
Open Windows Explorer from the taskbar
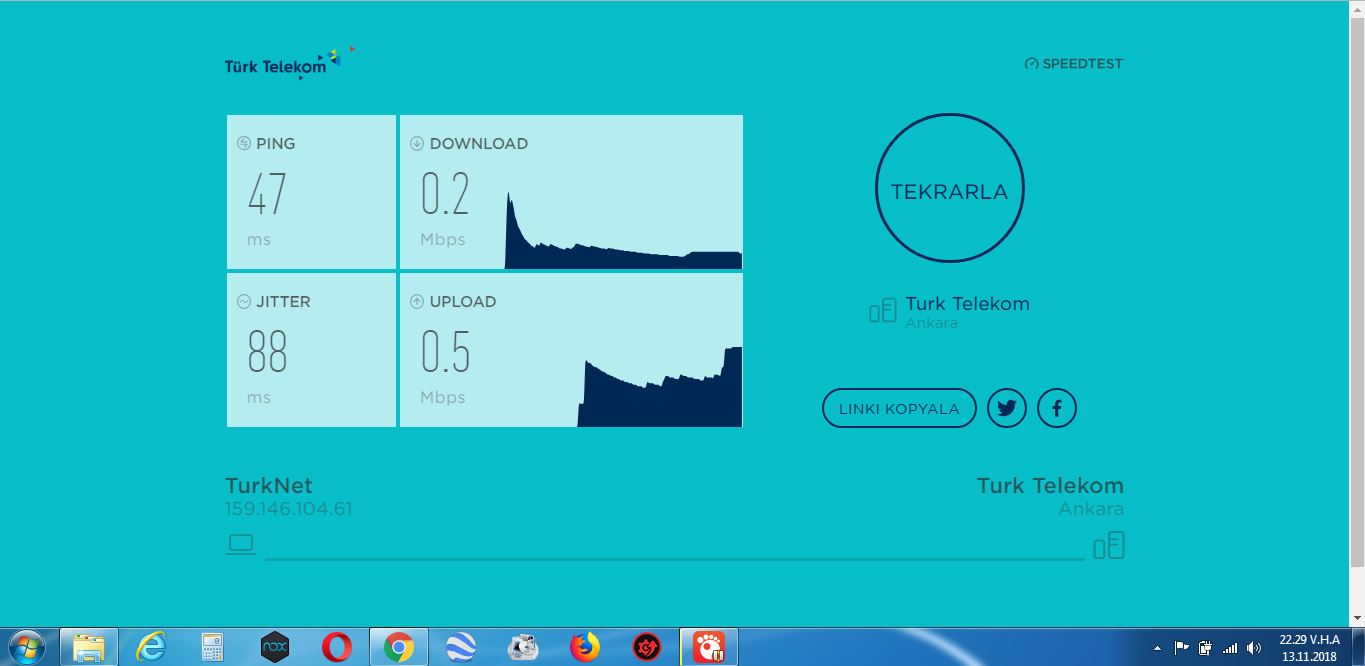point(89,647)
